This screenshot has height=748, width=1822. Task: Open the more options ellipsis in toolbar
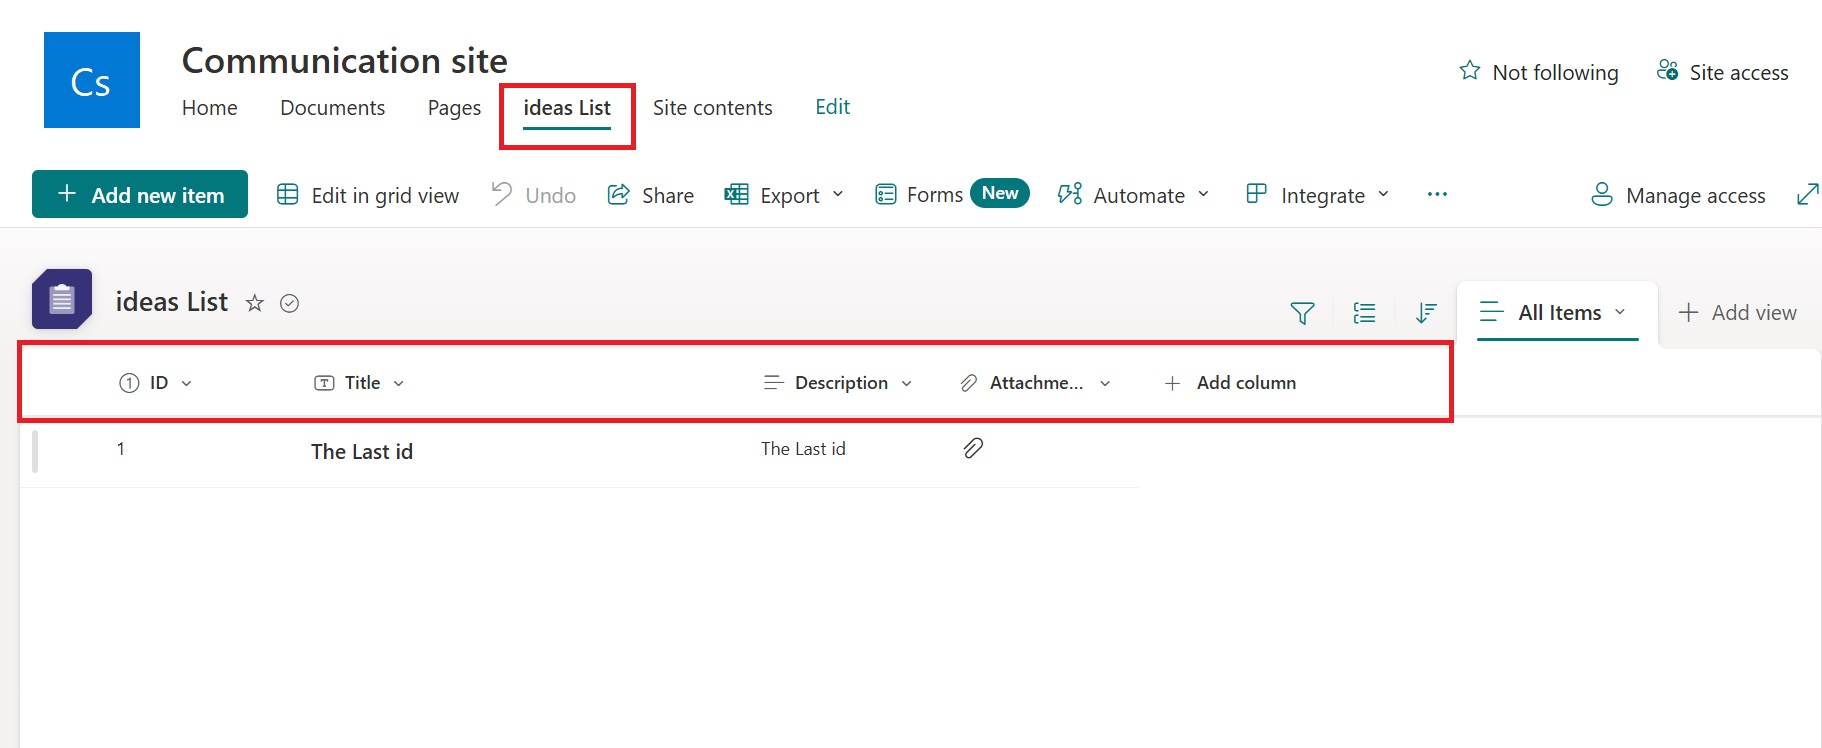[1437, 194]
